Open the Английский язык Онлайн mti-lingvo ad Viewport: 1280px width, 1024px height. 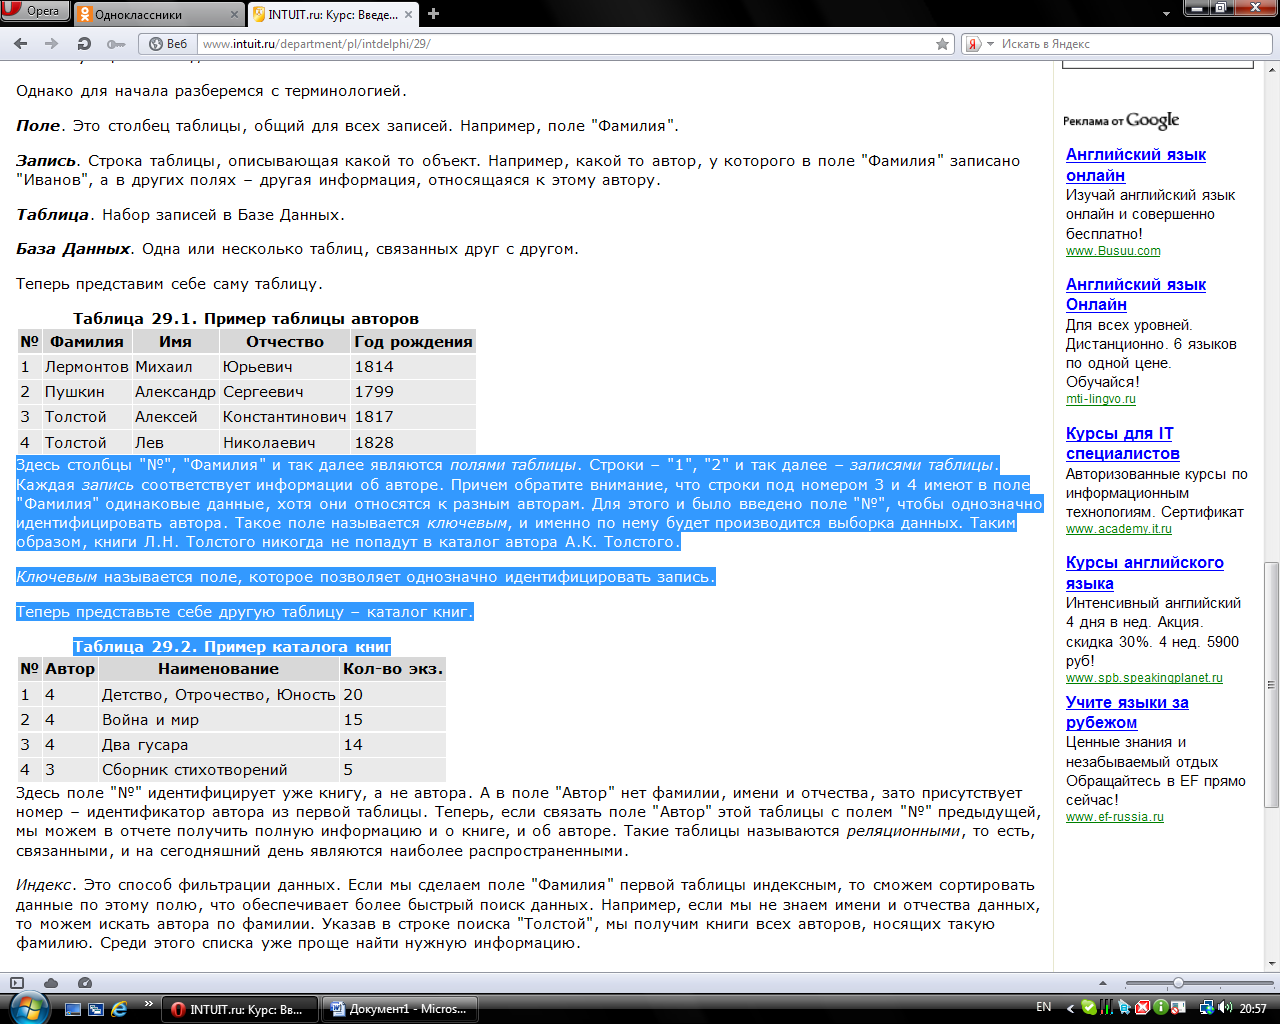pos(1135,294)
